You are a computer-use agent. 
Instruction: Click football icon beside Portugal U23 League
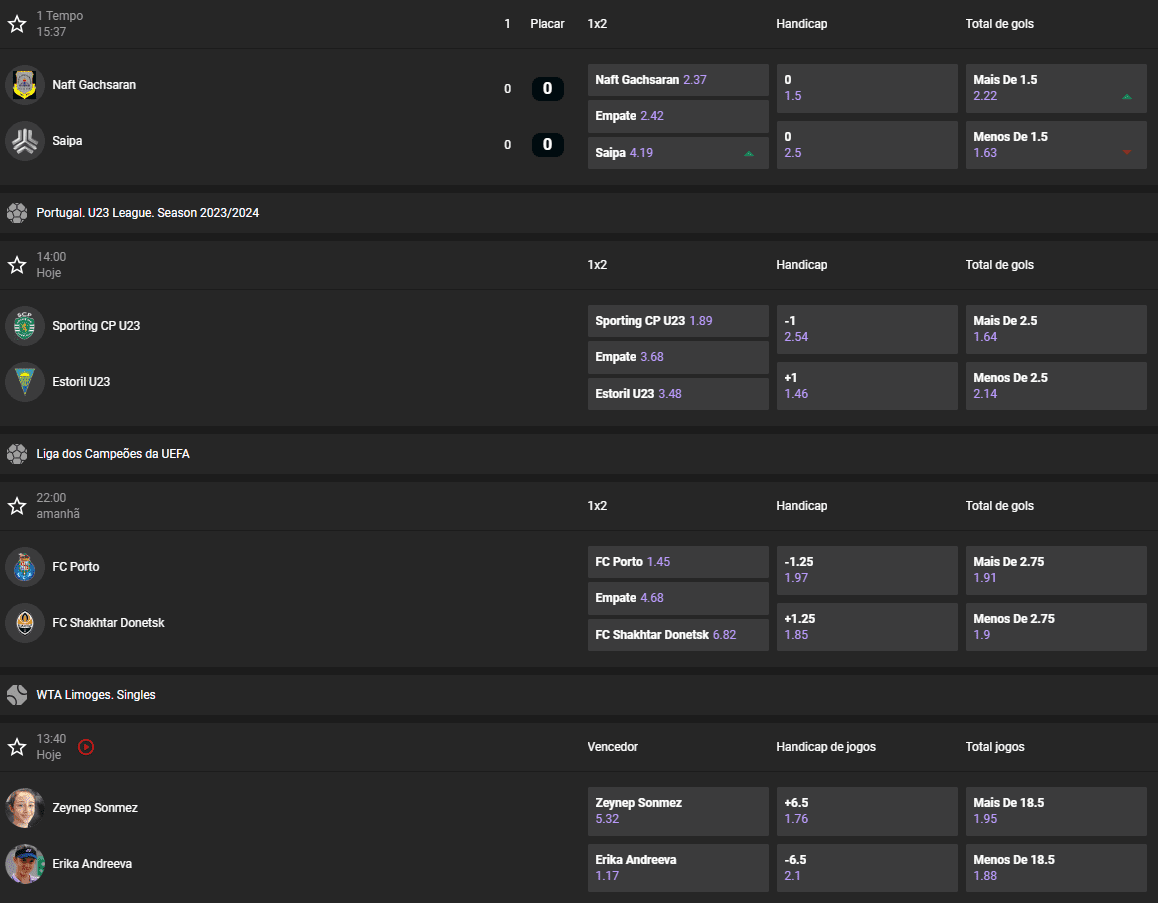17,213
